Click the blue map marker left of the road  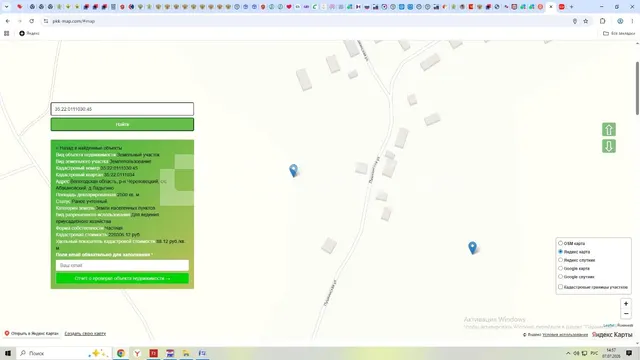pos(293,170)
